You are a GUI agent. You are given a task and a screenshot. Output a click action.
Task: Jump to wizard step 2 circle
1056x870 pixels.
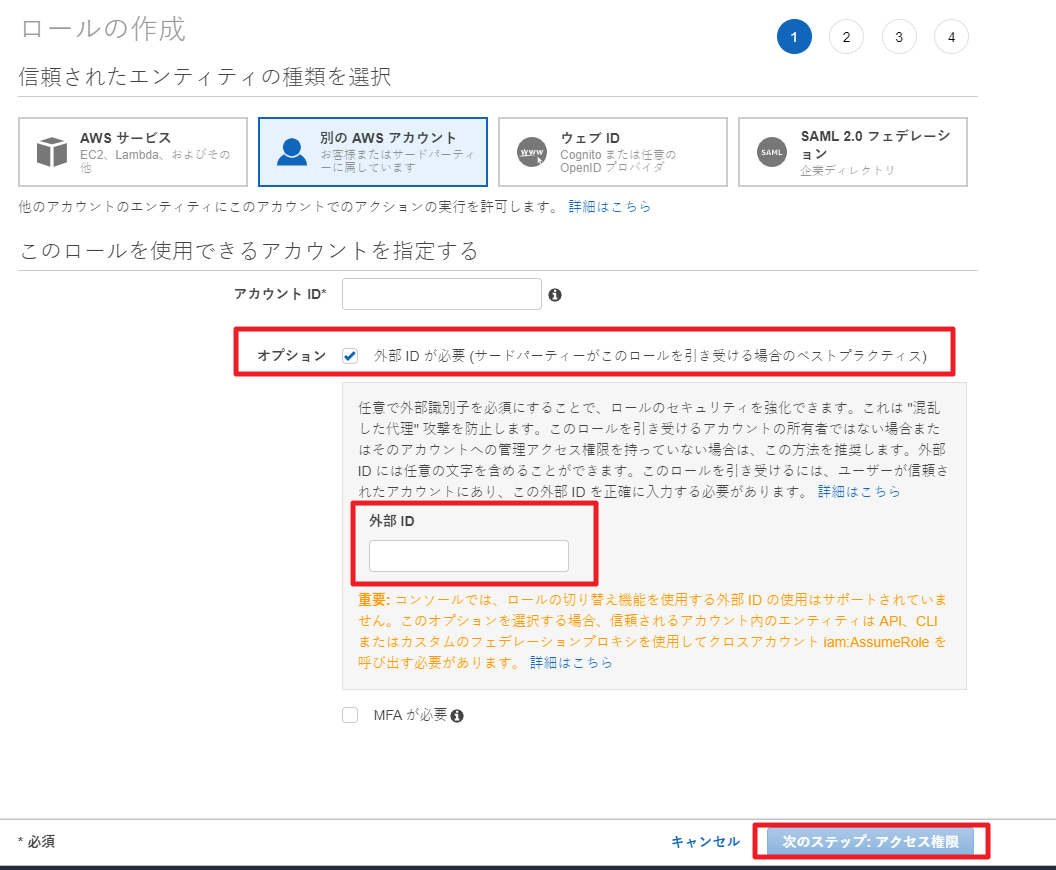point(846,38)
